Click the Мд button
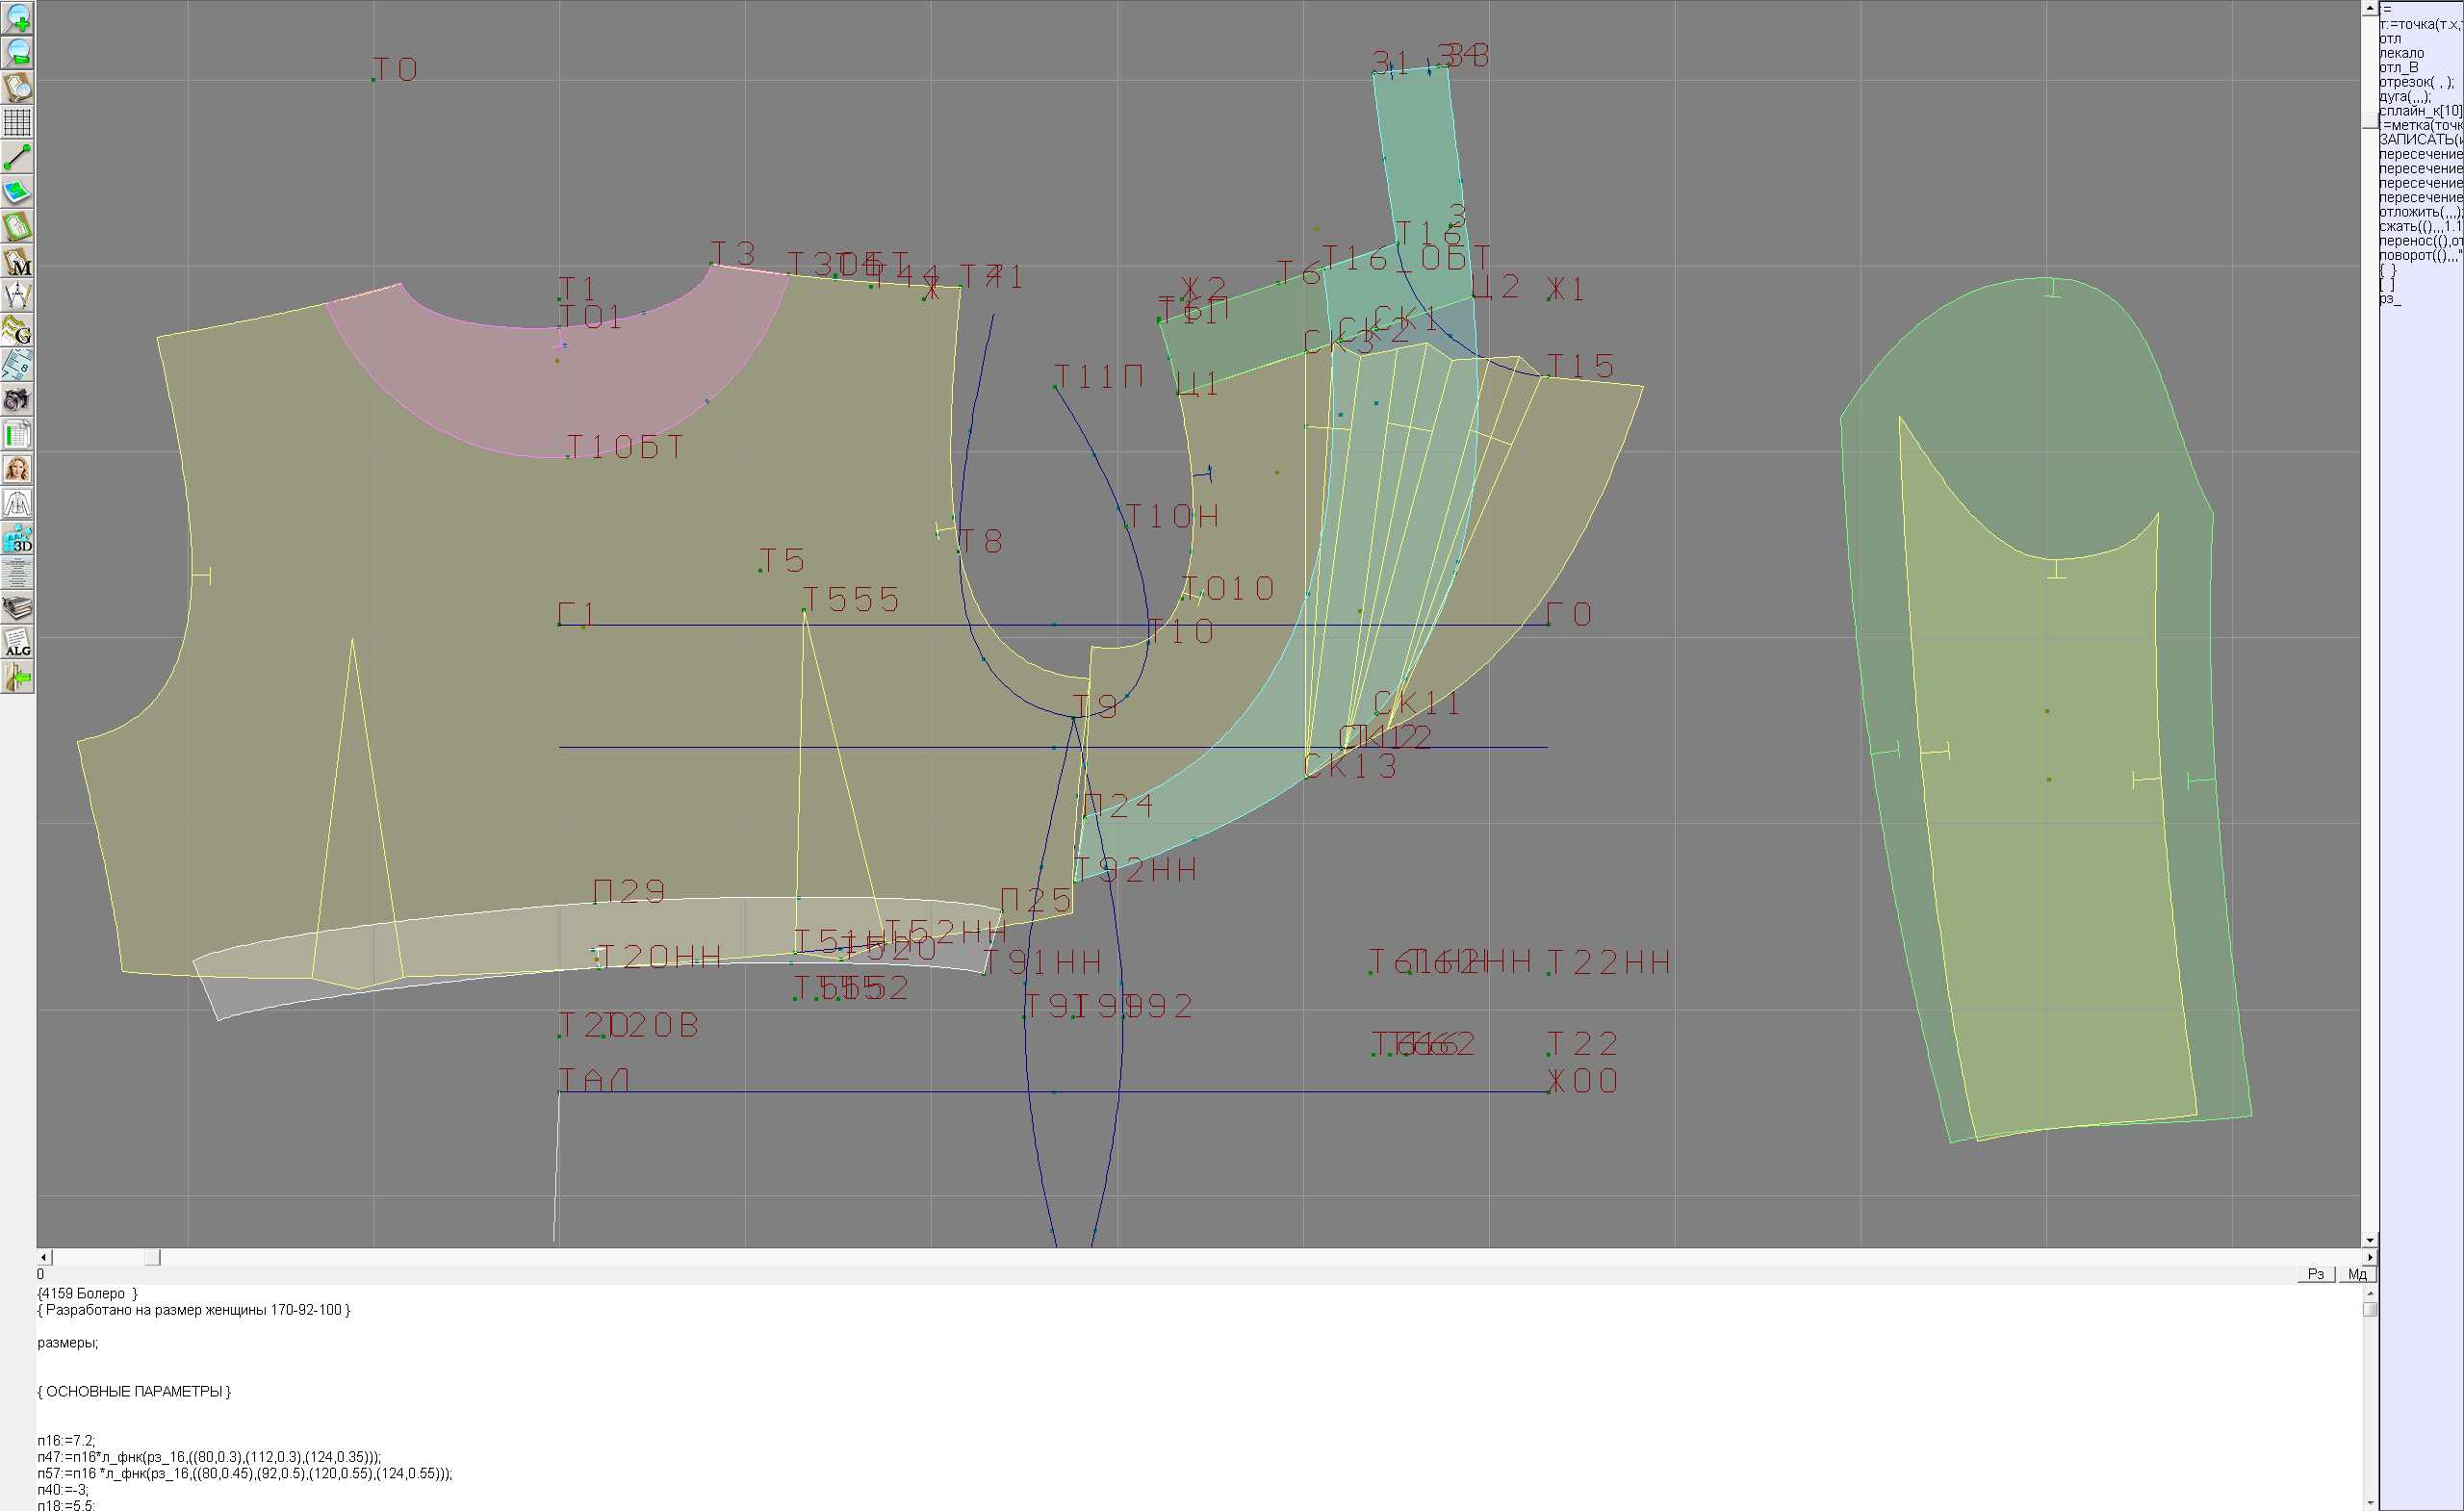This screenshot has width=2464, height=1511. [2357, 1274]
